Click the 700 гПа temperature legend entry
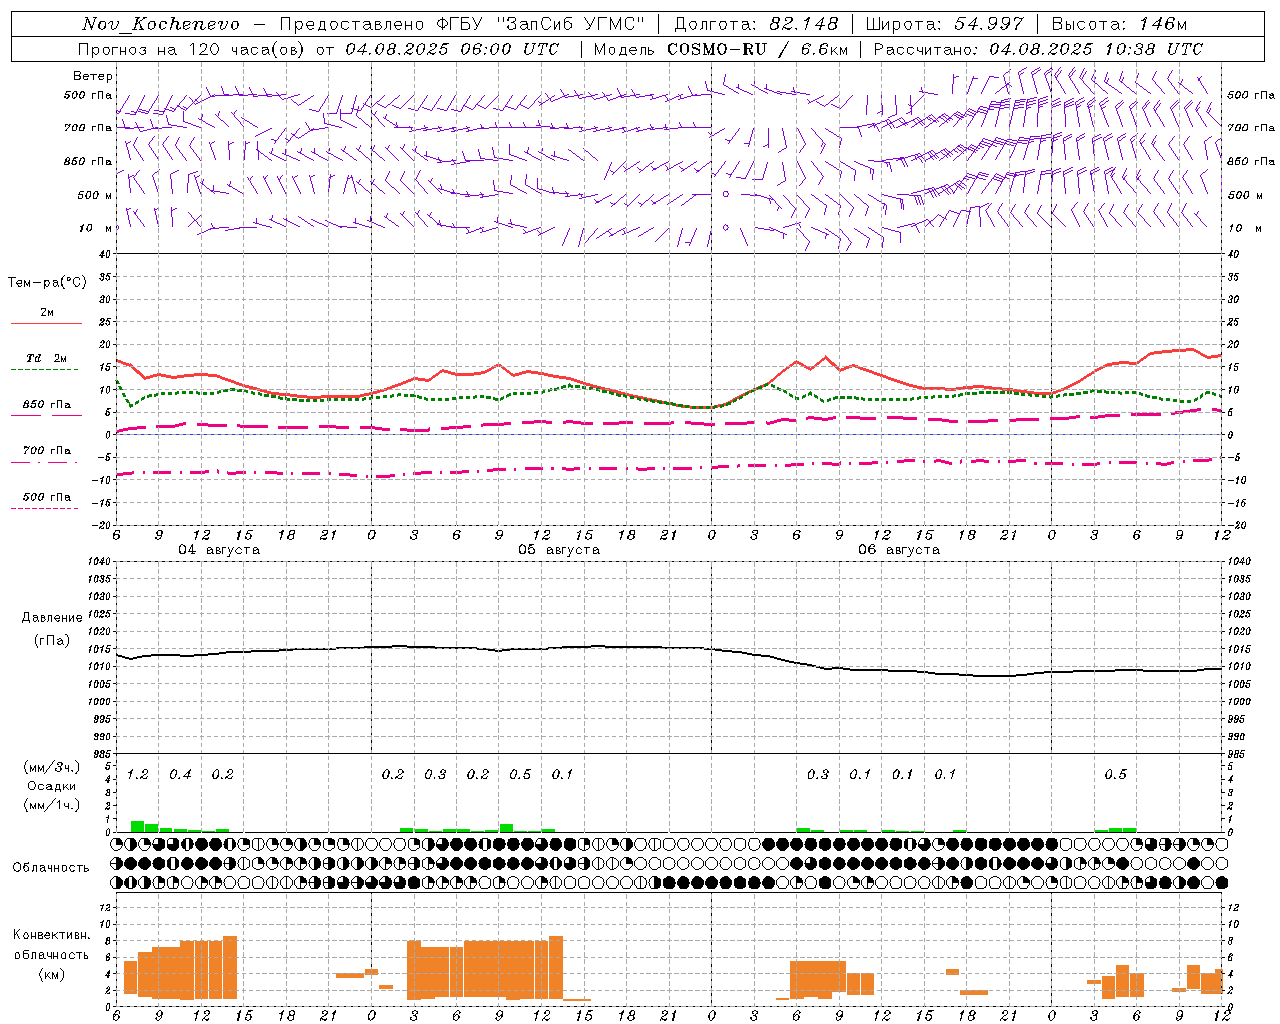The height and width of the screenshot is (1024, 1280). 47,450
